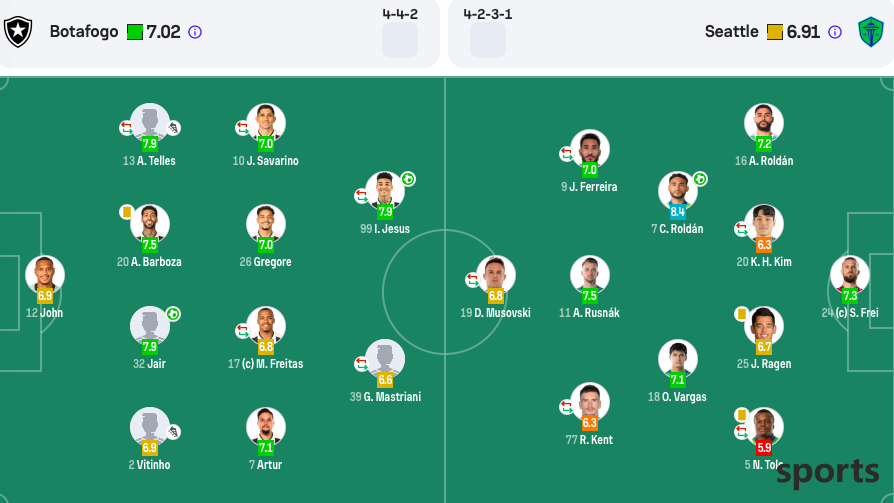
Task: Open Botafogo rating info icon
Action: click(195, 32)
